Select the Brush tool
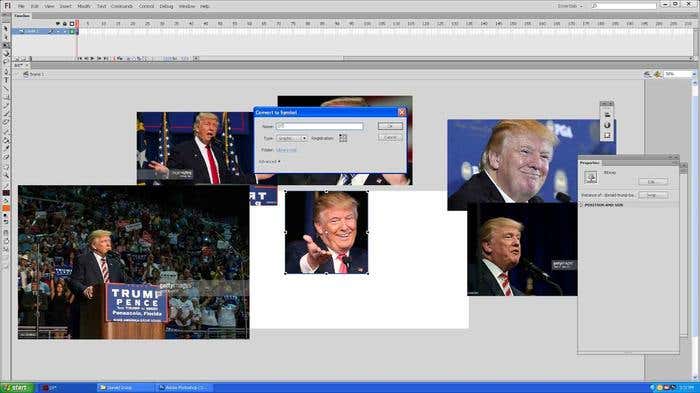This screenshot has width=700, height=393. point(6,114)
